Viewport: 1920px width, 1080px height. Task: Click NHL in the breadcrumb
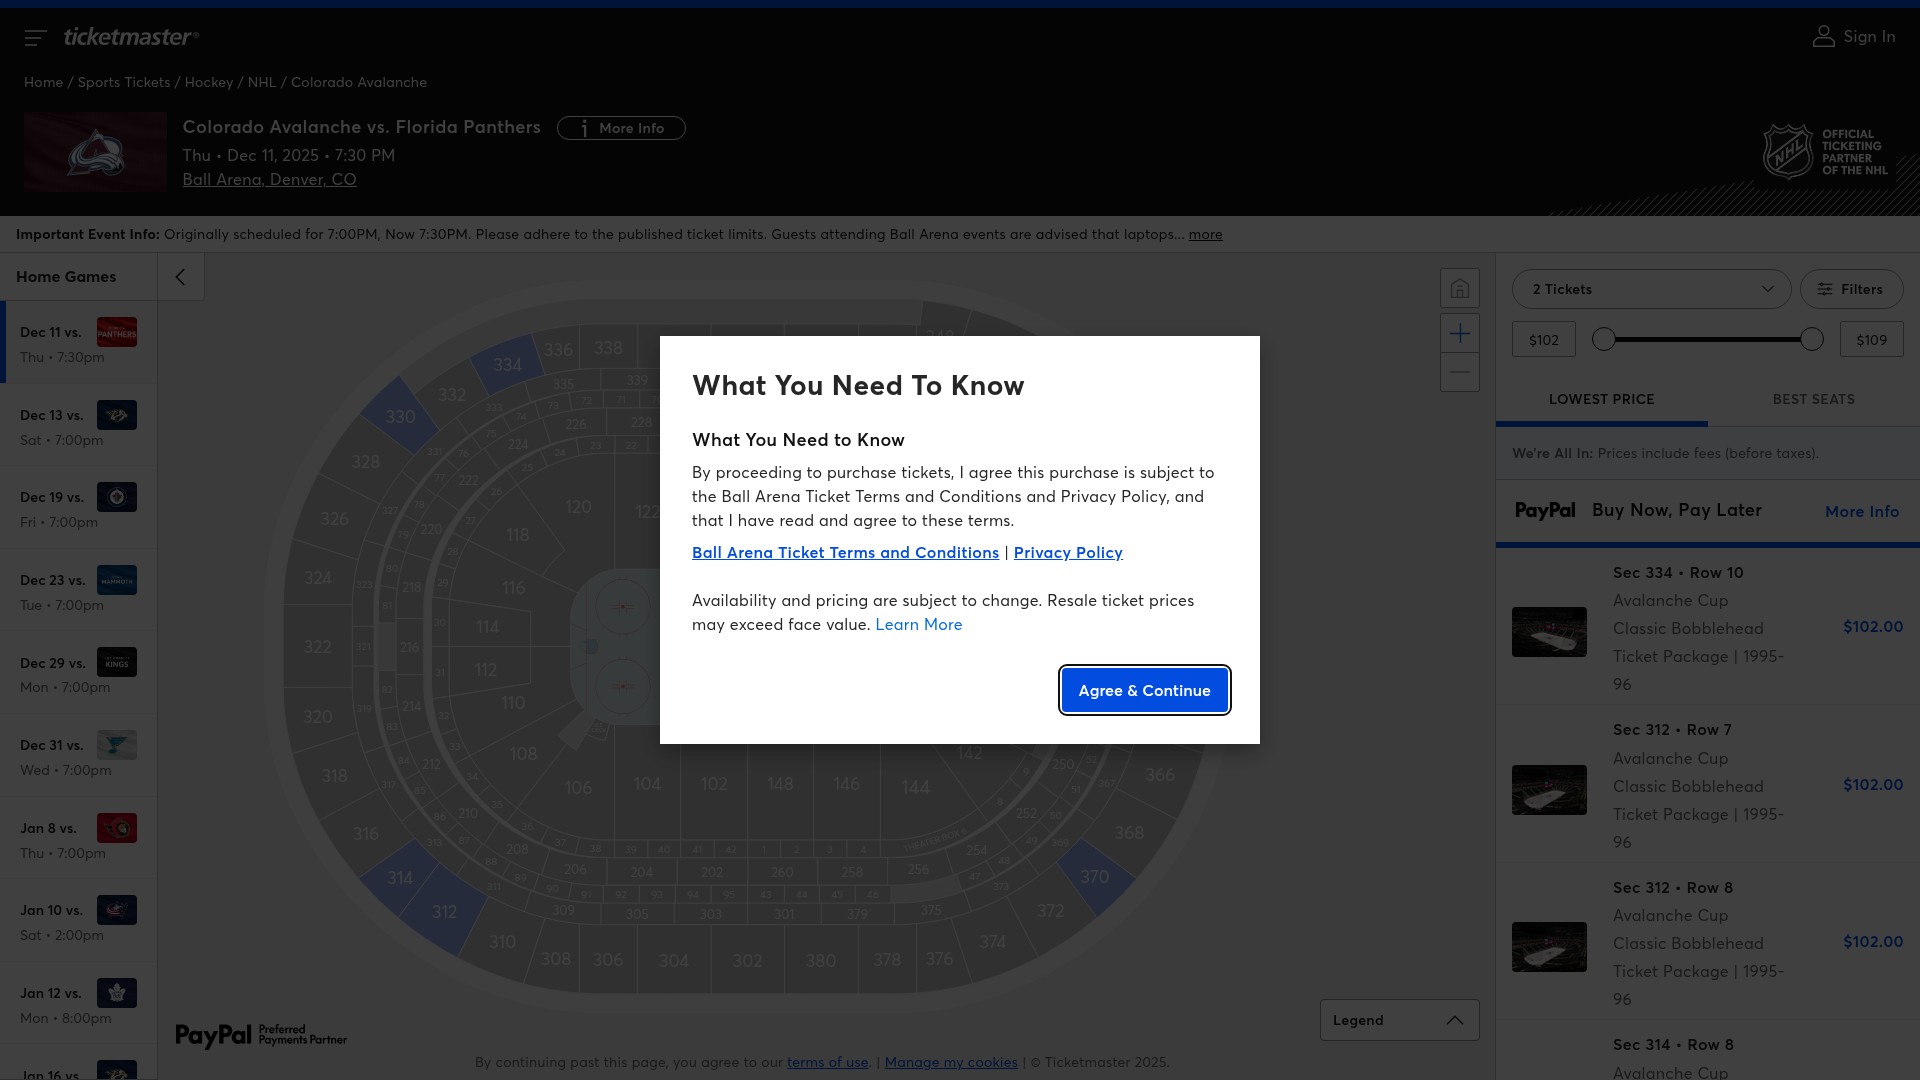[261, 82]
